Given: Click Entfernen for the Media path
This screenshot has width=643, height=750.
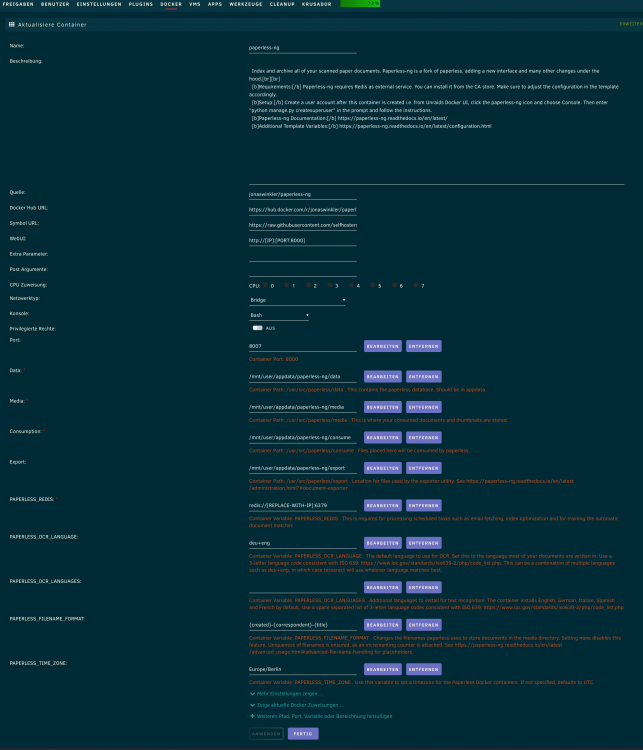Looking at the screenshot, I should [x=424, y=407].
